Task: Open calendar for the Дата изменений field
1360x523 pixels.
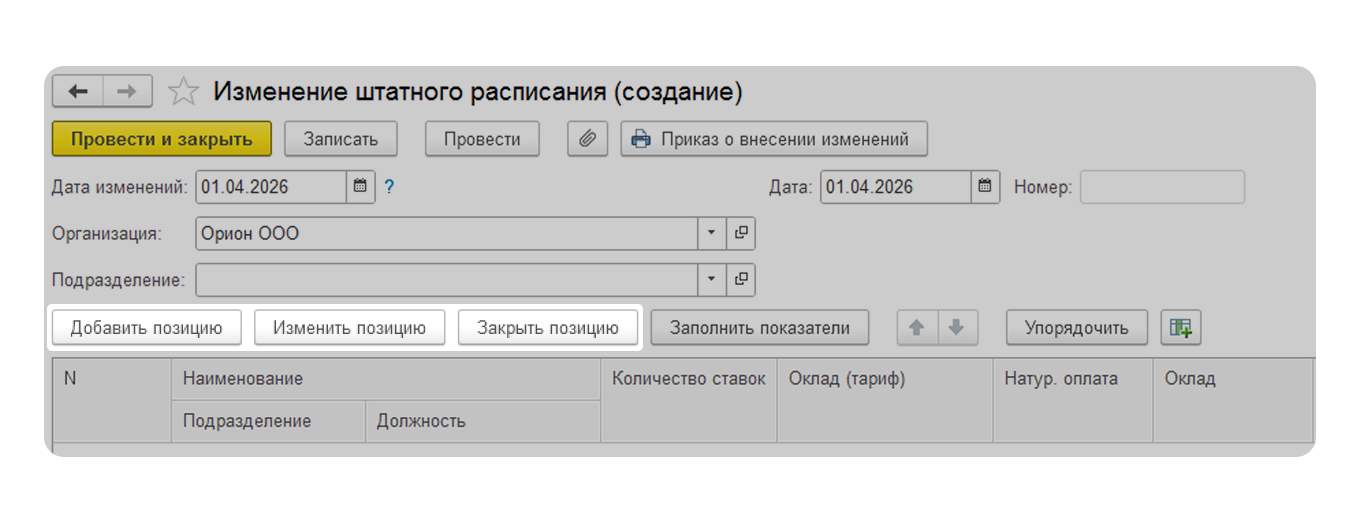Action: click(x=361, y=187)
